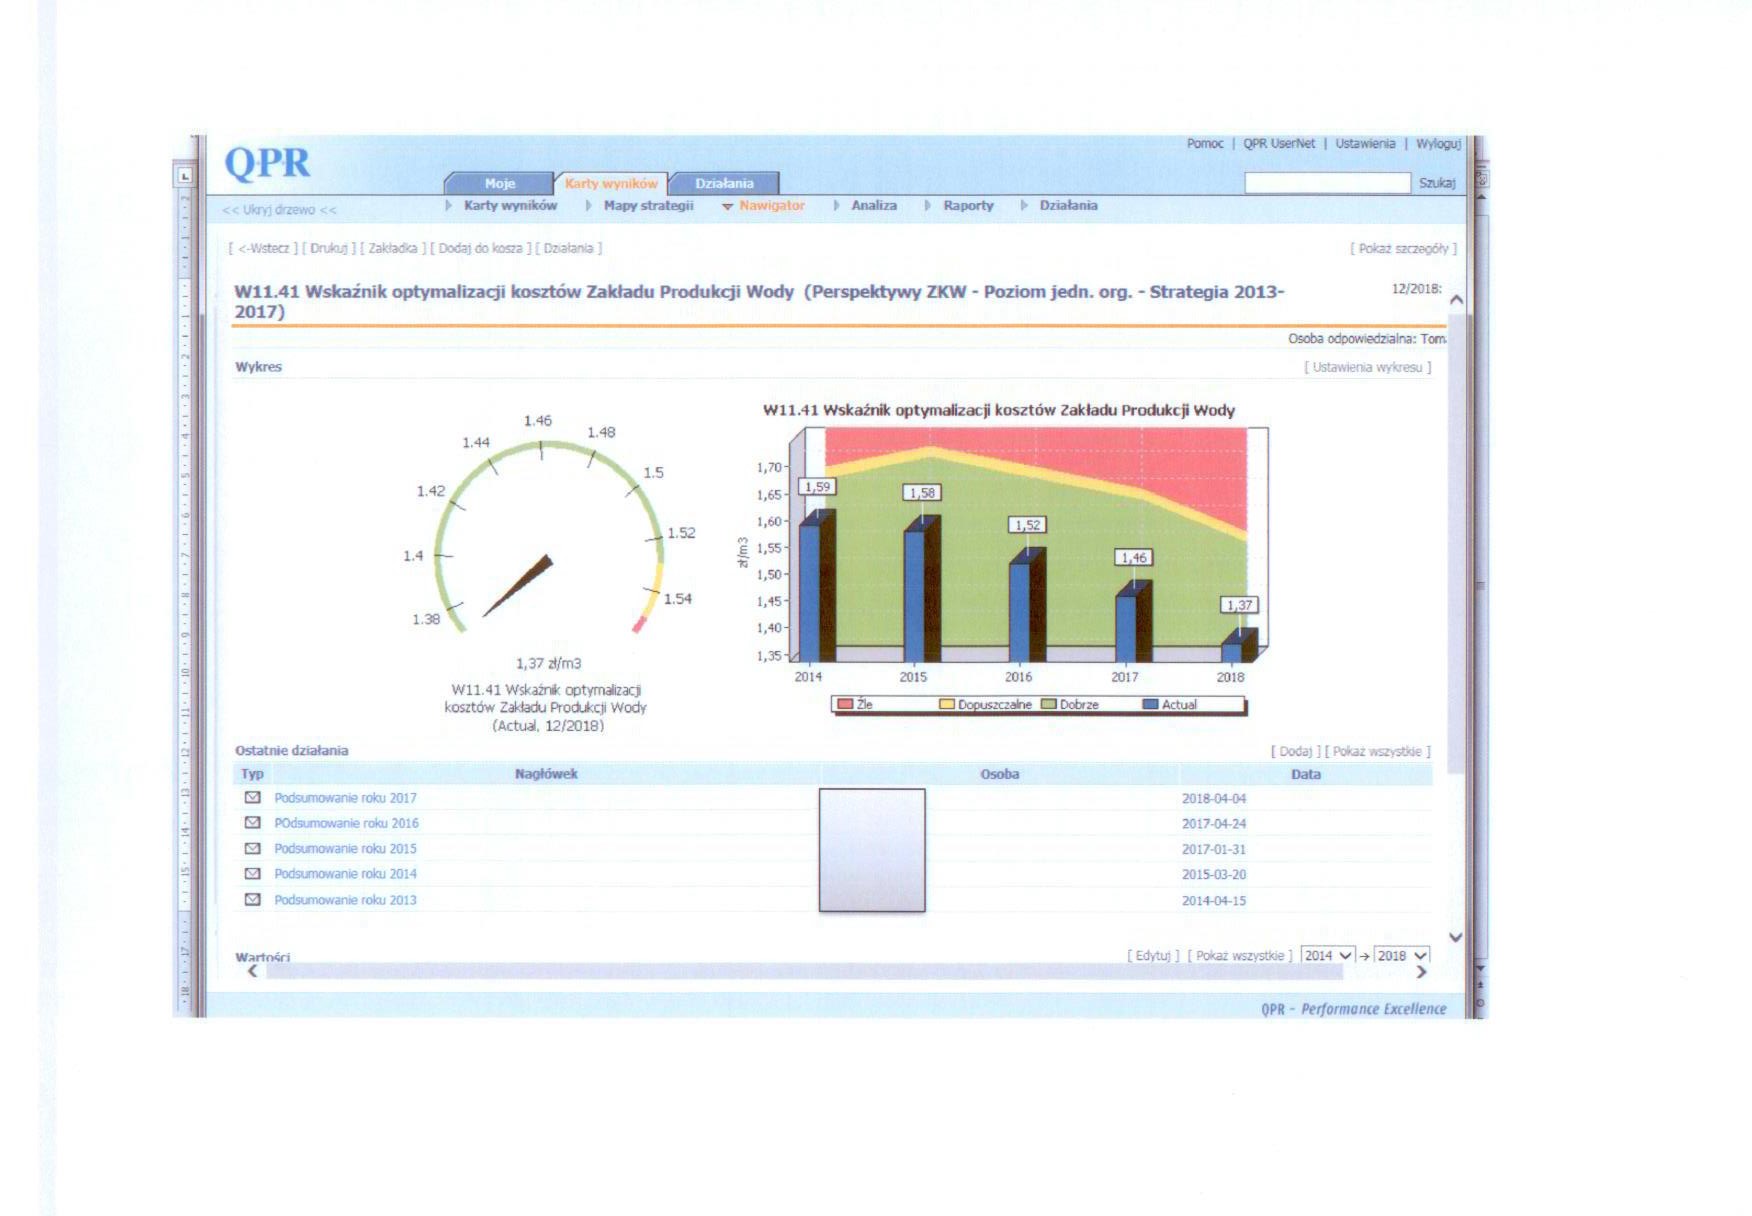
Task: Click envelope icon for Podsumowanie roku 2013
Action: (253, 900)
